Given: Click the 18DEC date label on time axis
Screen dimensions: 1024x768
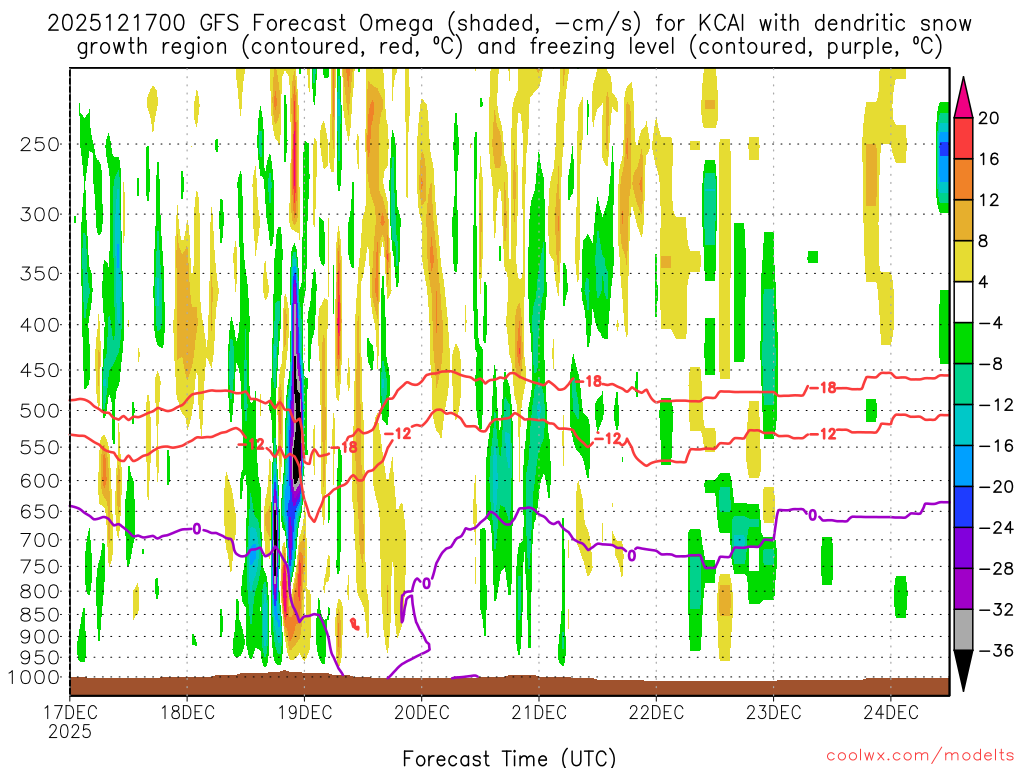Looking at the screenshot, I should [187, 712].
